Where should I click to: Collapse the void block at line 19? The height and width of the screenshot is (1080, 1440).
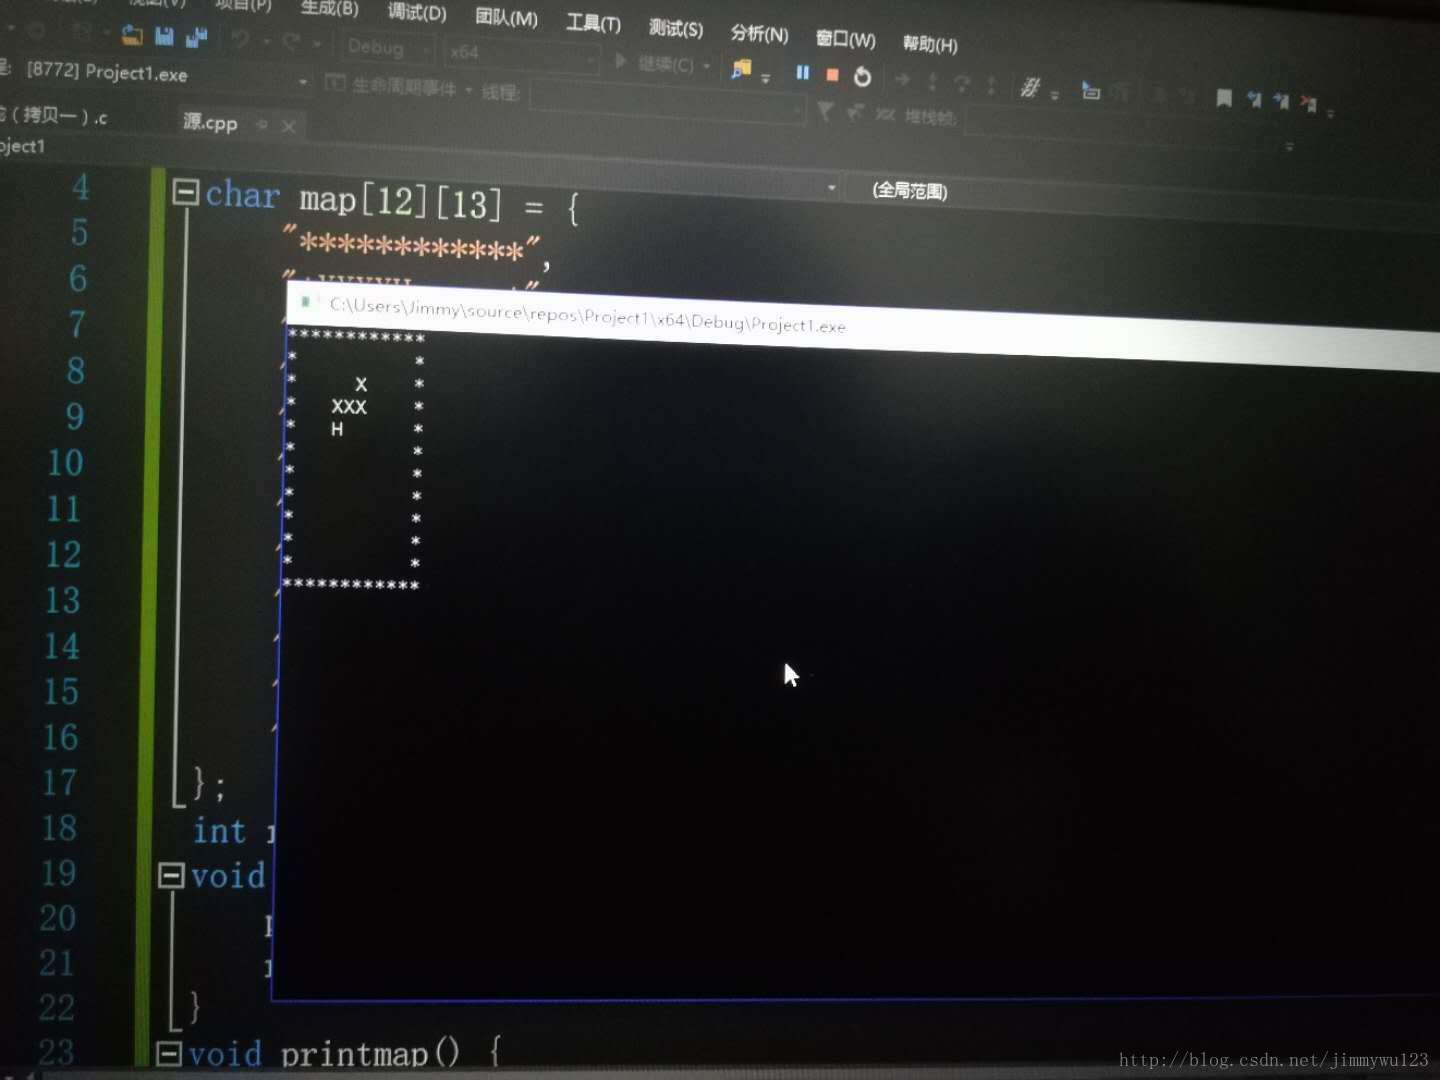pos(172,876)
